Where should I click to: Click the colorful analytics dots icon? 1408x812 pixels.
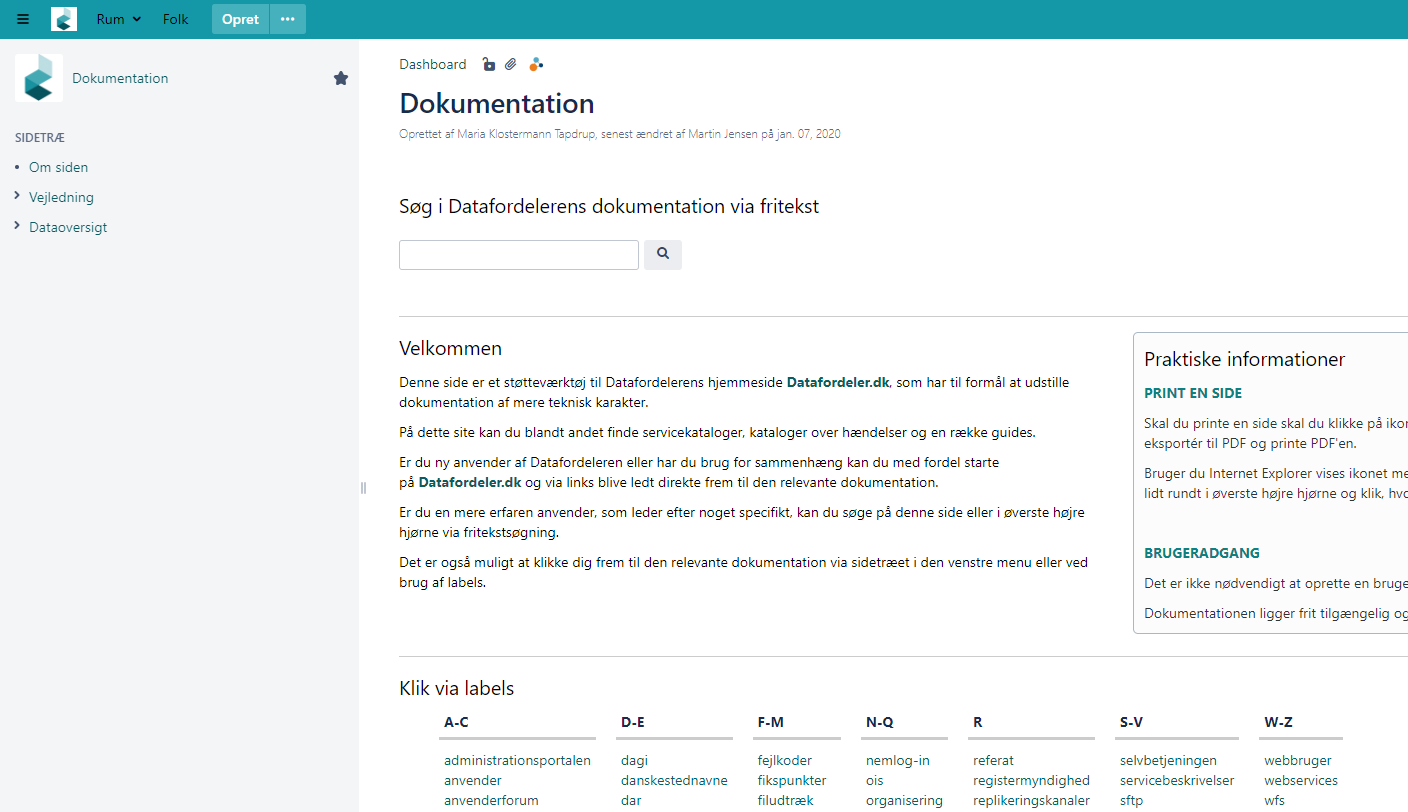click(x=537, y=65)
